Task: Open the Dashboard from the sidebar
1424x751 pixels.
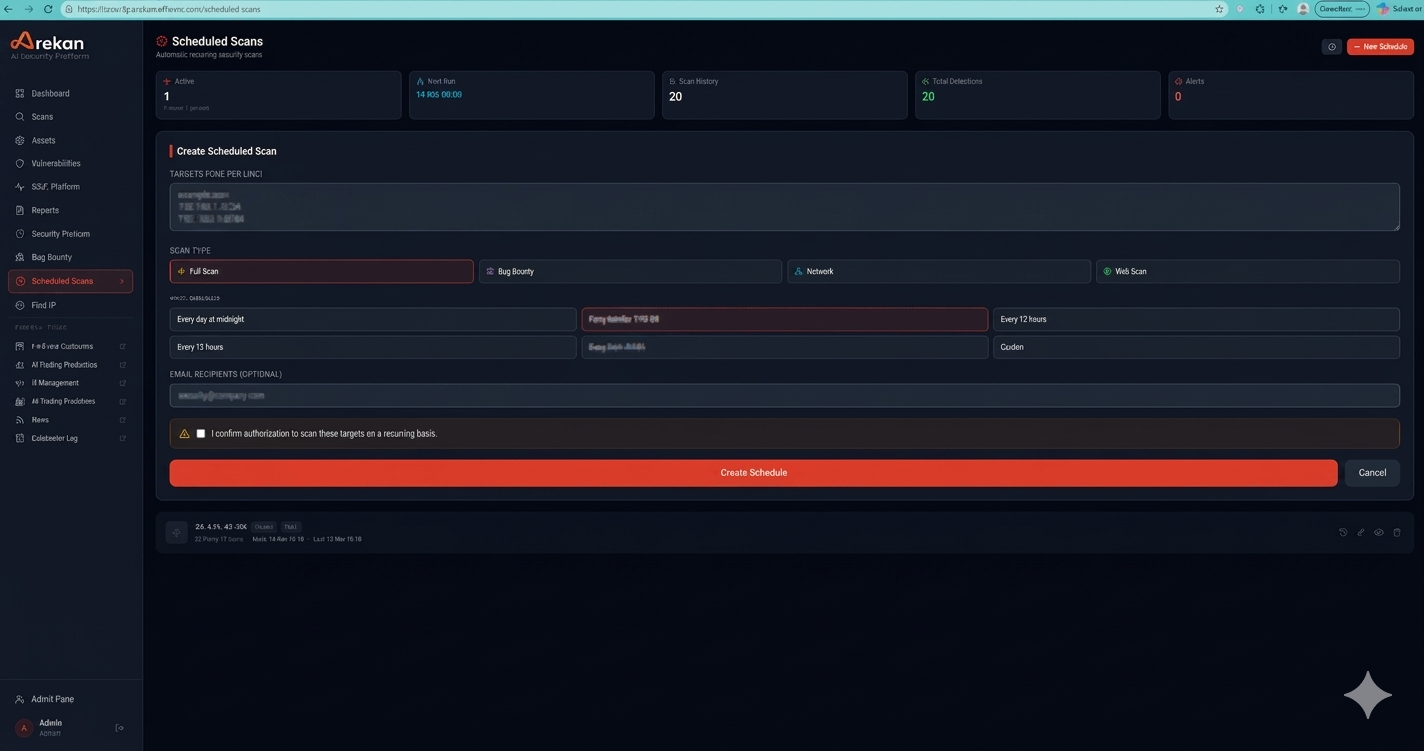Action: pos(49,93)
